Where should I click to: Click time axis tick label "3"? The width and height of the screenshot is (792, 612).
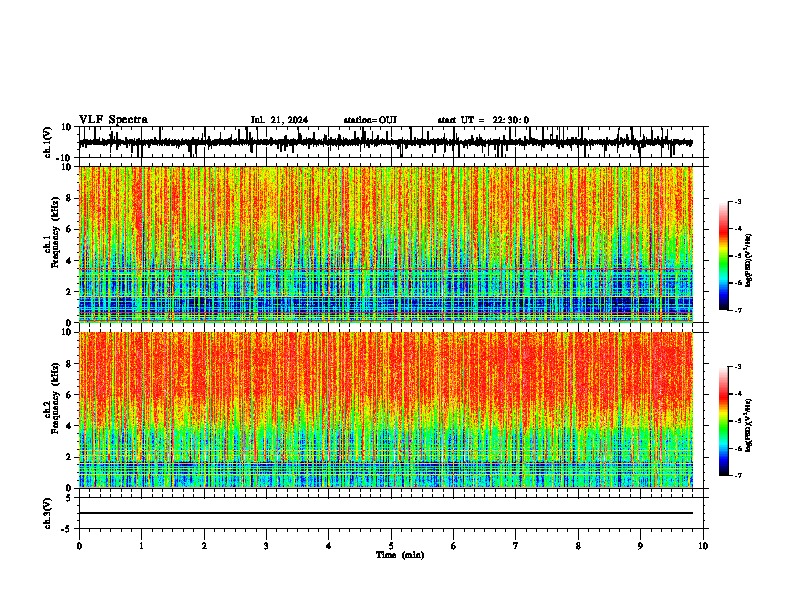pyautogui.click(x=266, y=546)
